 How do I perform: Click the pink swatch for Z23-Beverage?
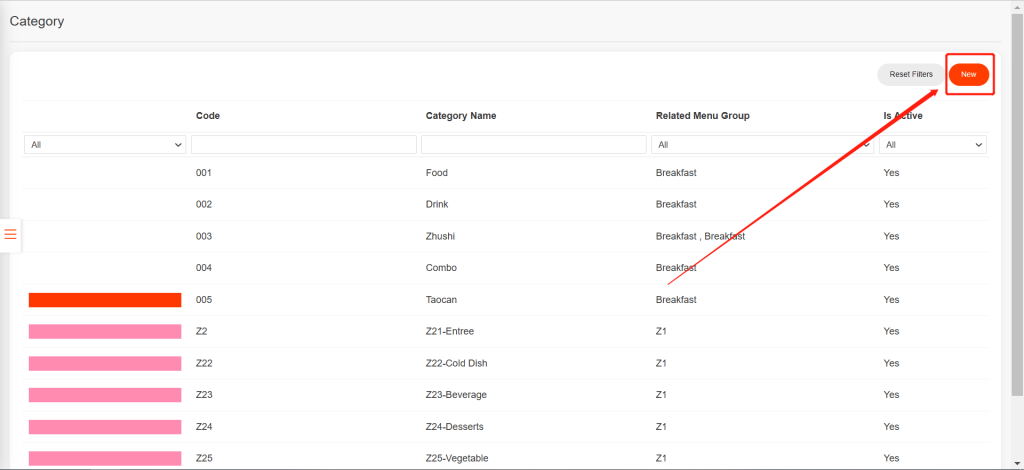(x=105, y=395)
